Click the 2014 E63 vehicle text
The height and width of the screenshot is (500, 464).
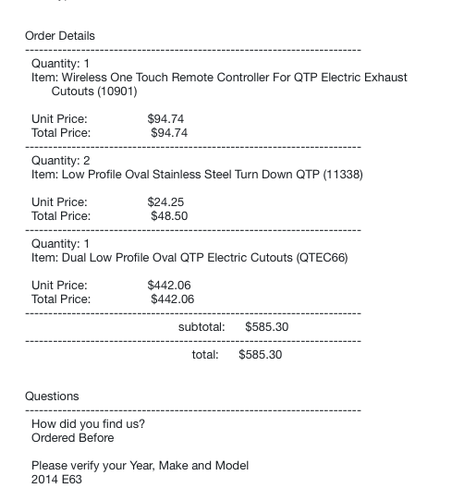click(x=57, y=479)
